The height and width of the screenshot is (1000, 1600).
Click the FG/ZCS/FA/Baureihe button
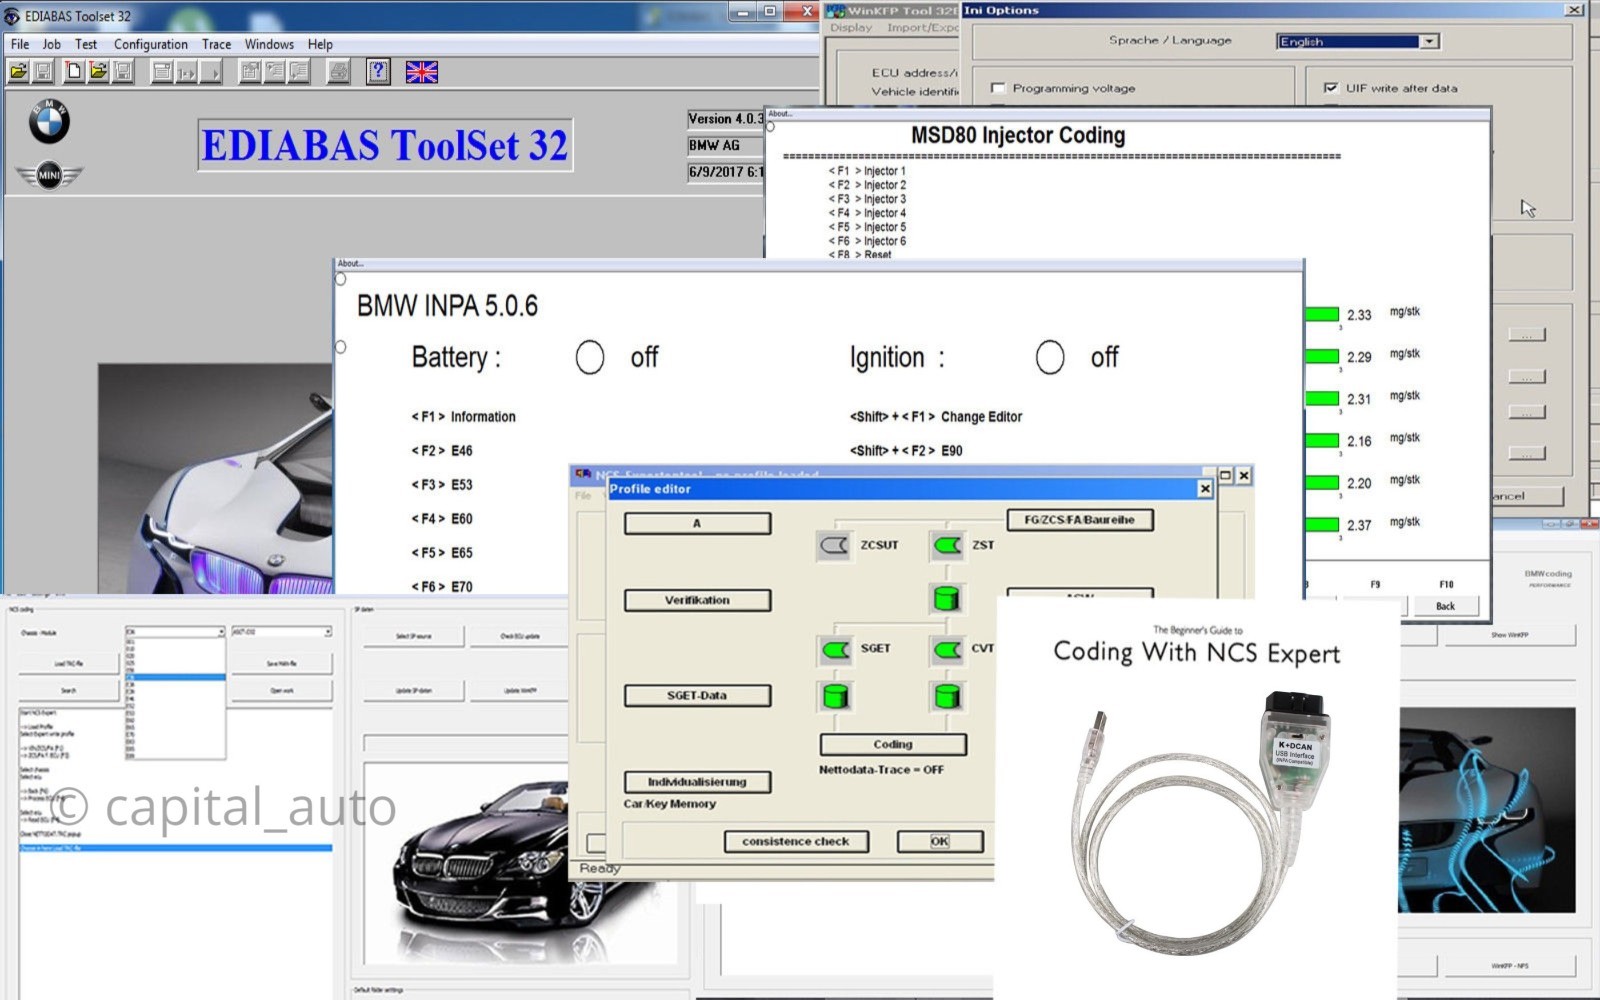(x=1079, y=520)
